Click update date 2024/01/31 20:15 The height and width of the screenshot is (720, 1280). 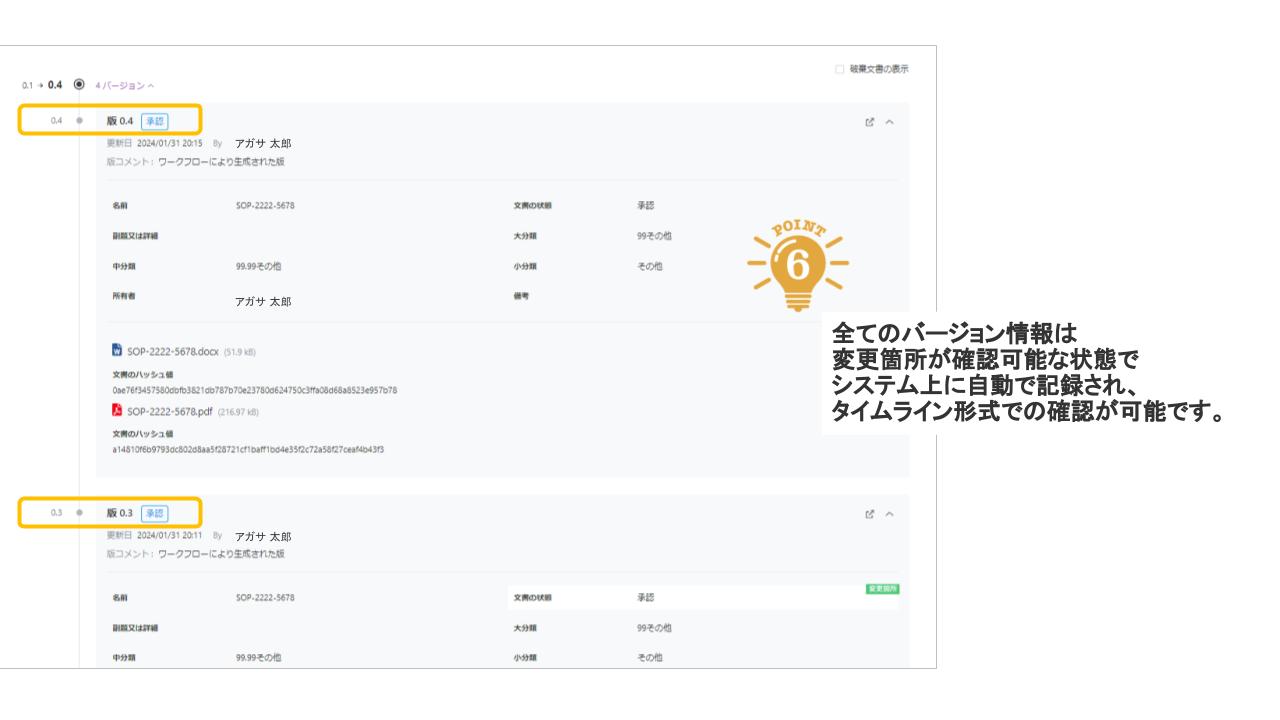(x=169, y=143)
